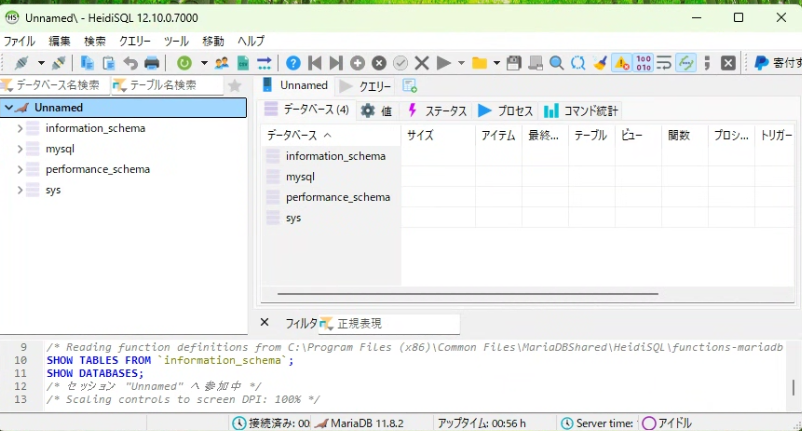Click the delete row circle-x icon

point(379,63)
